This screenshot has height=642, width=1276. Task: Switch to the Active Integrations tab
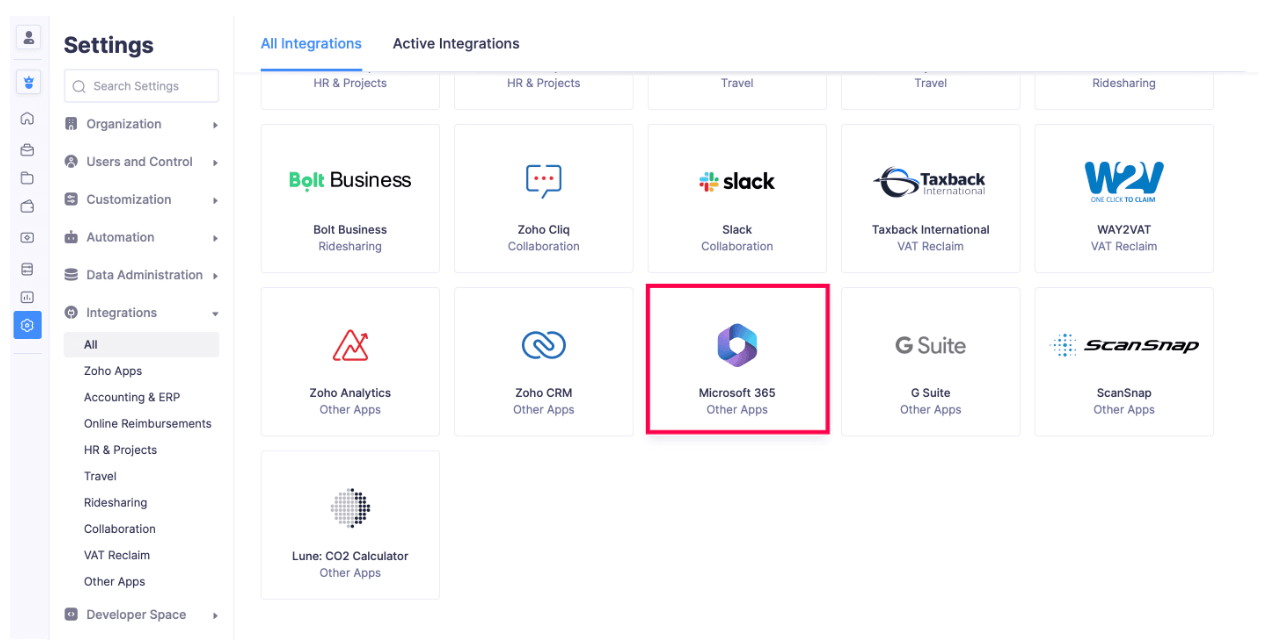point(456,43)
